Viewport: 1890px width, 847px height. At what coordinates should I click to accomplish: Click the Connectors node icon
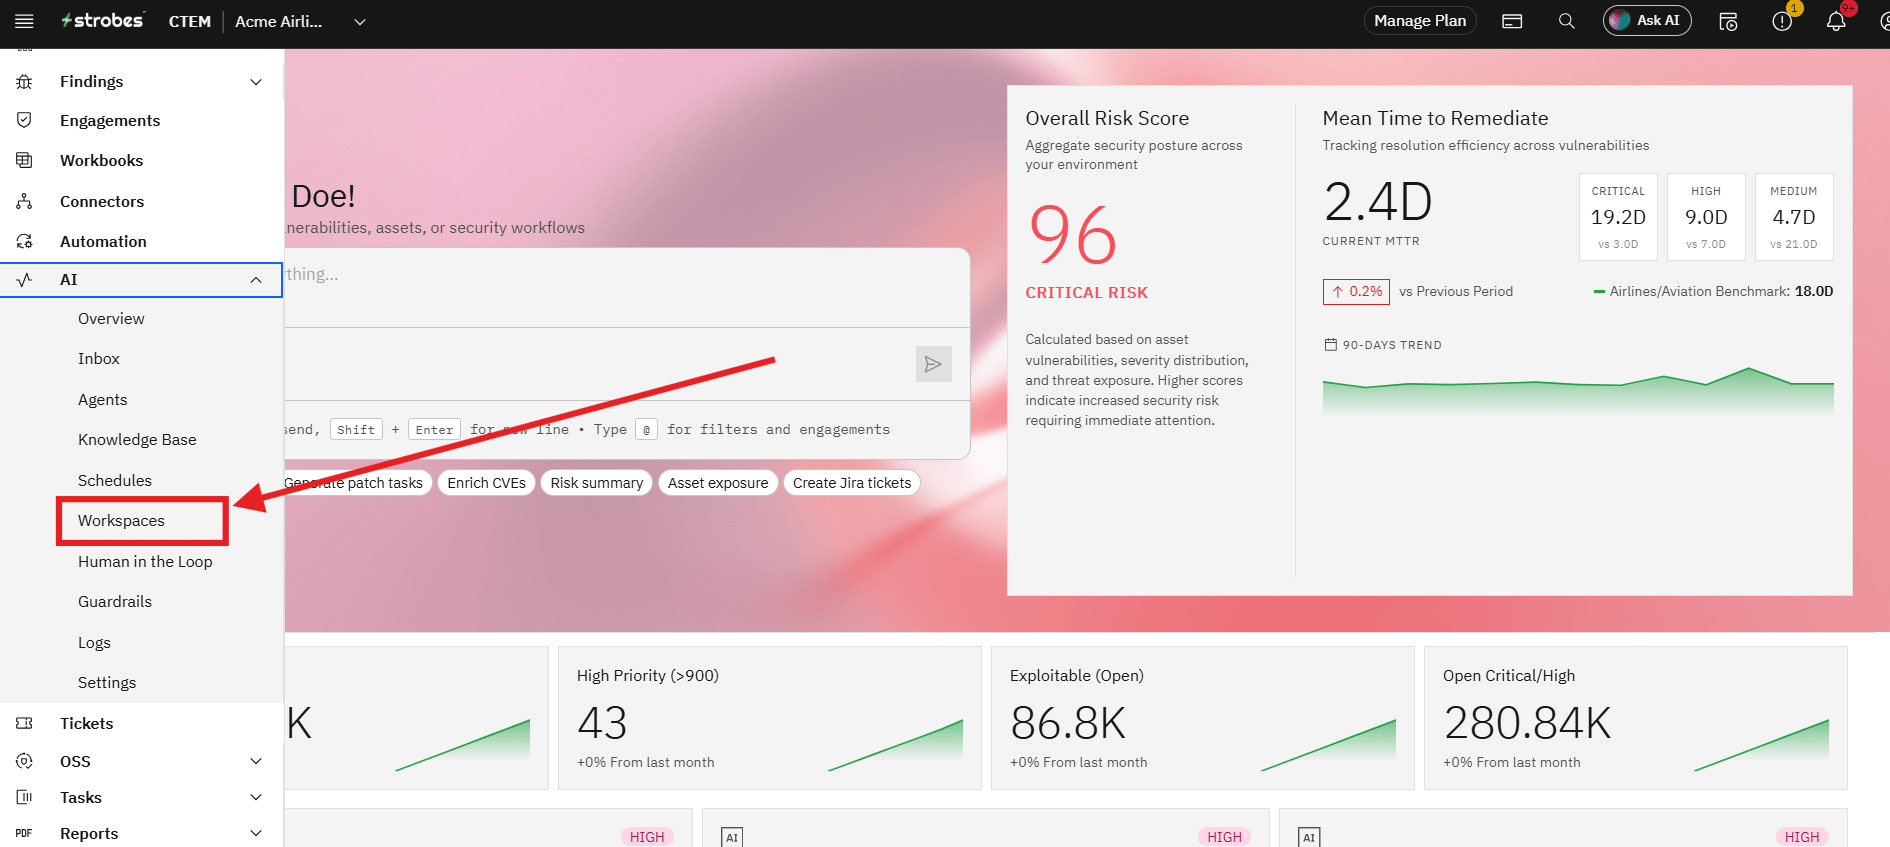click(x=25, y=201)
